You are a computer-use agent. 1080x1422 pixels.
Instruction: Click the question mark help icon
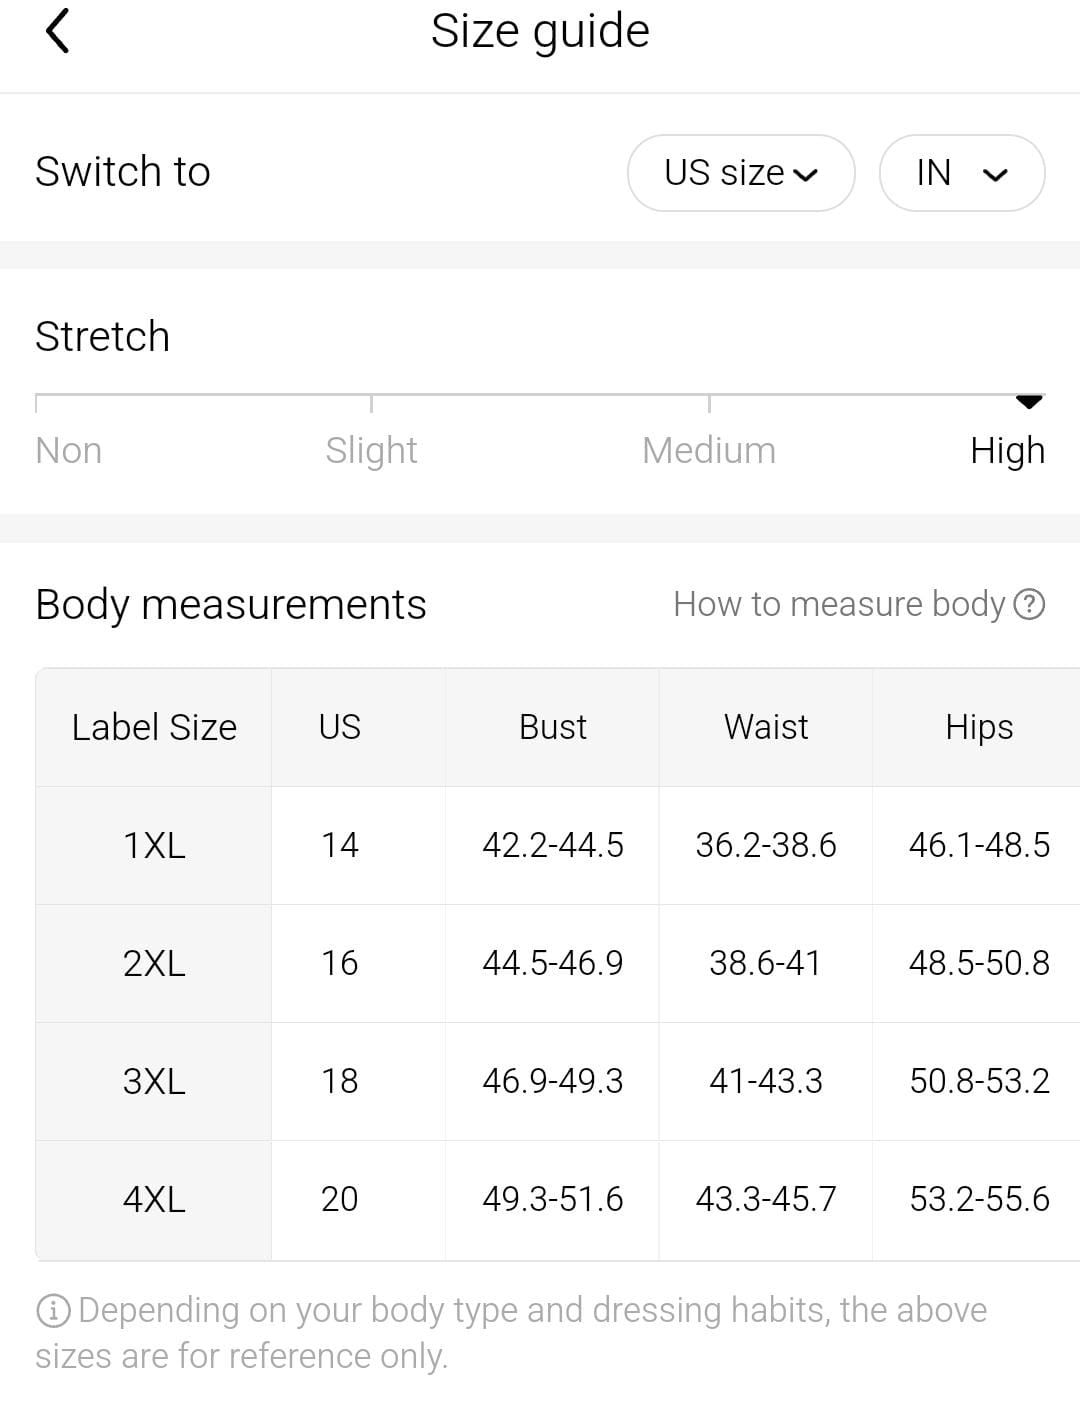[1029, 604]
